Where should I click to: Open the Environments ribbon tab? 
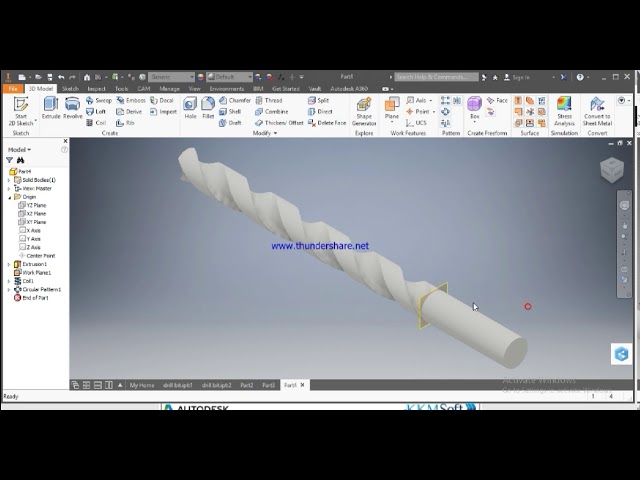227,89
